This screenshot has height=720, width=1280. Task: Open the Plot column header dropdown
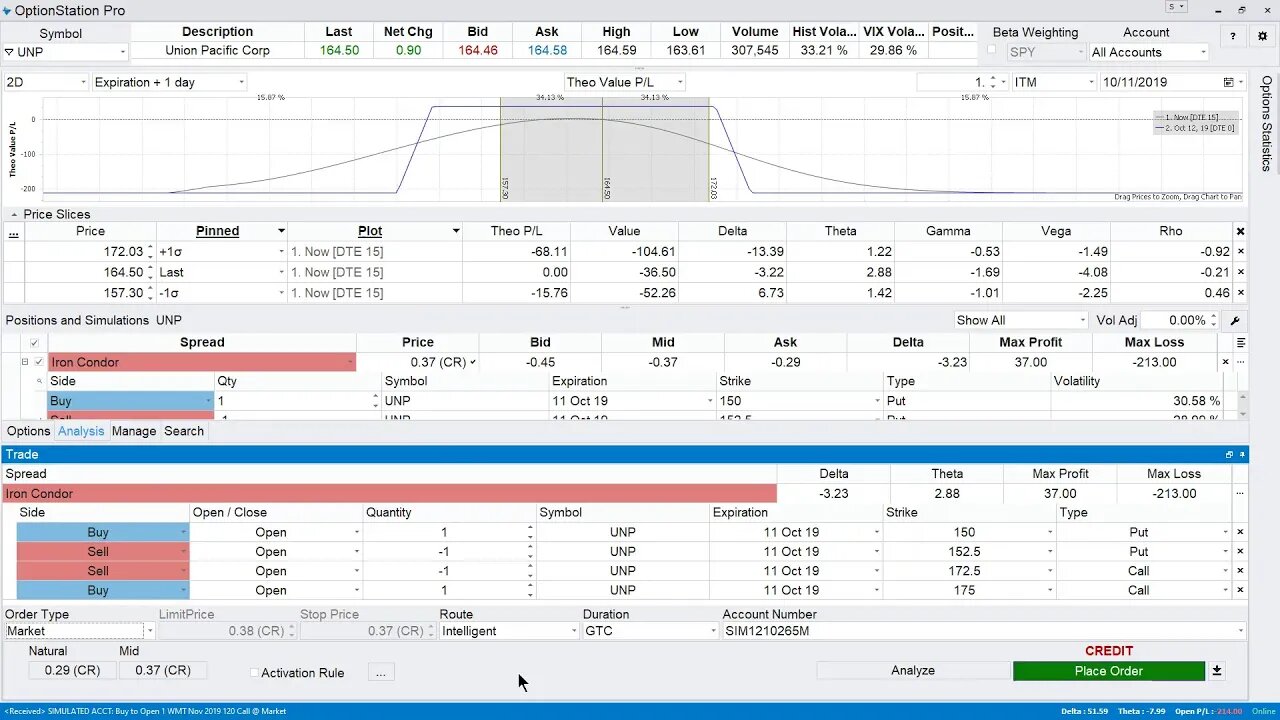coord(456,231)
